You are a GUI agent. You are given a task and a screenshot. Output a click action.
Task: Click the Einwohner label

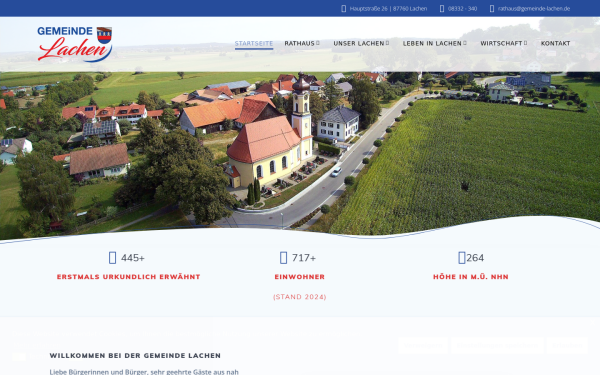pyautogui.click(x=300, y=277)
